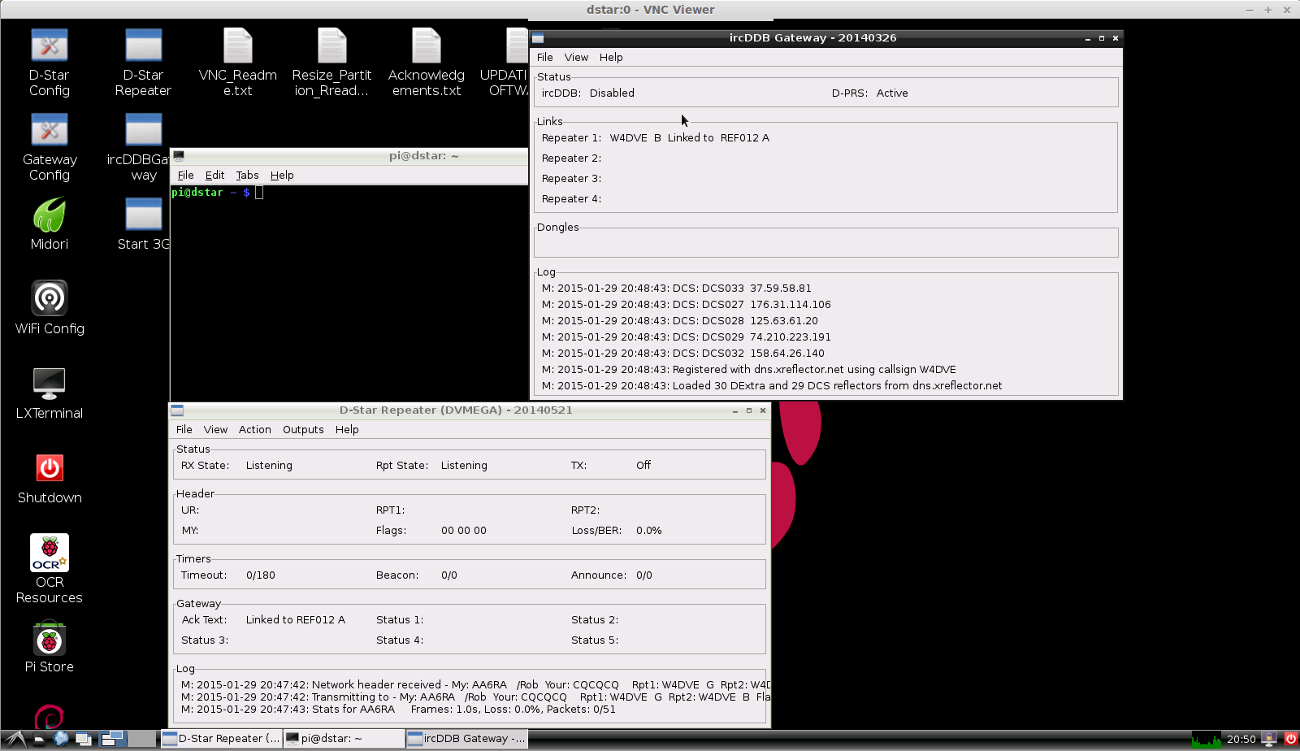Click Ack Text 'Linked to REF012 A'
The height and width of the screenshot is (751, 1300).
click(295, 620)
